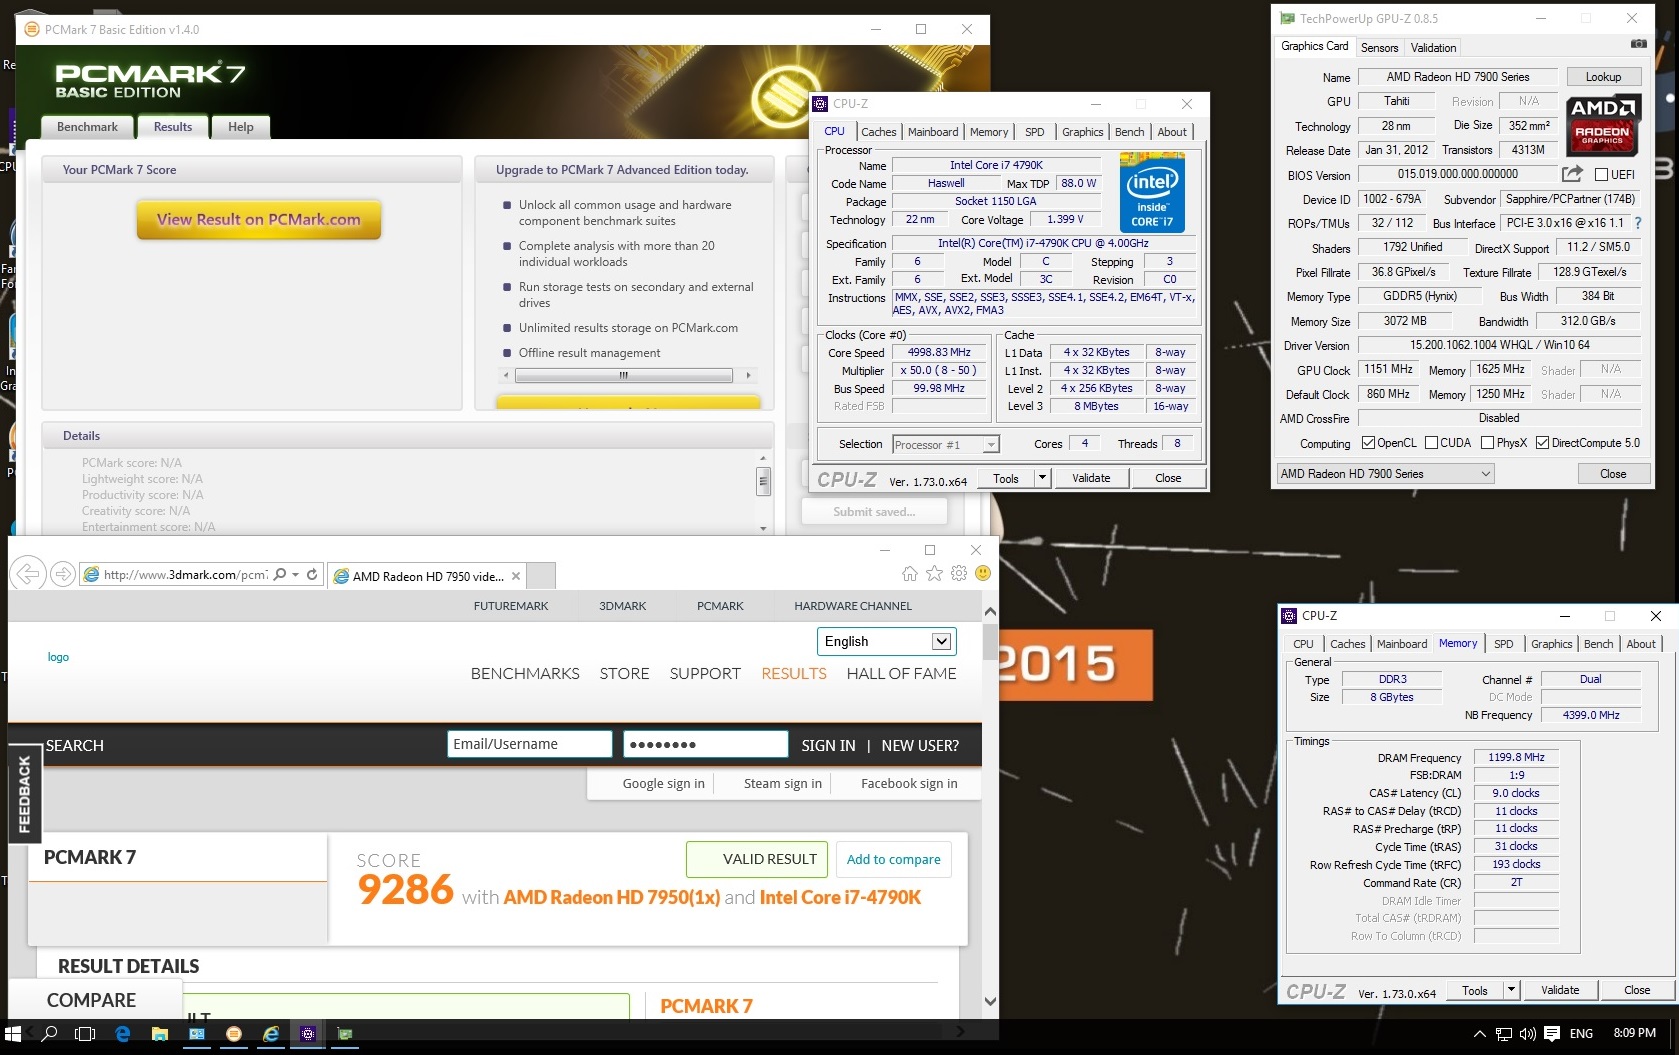1679x1055 pixels.
Task: Click the Bus Interface question mark in GPU-Z
Action: (x=1637, y=223)
